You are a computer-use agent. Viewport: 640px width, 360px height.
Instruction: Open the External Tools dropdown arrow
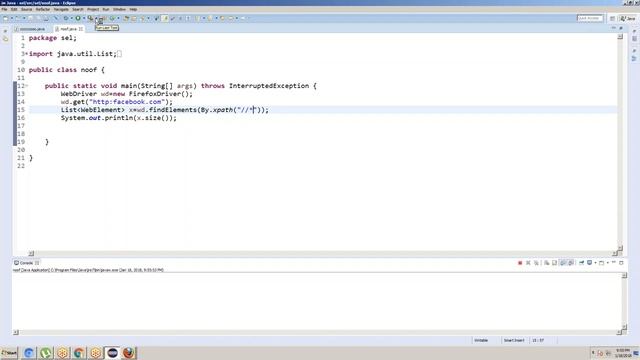[x=96, y=18]
